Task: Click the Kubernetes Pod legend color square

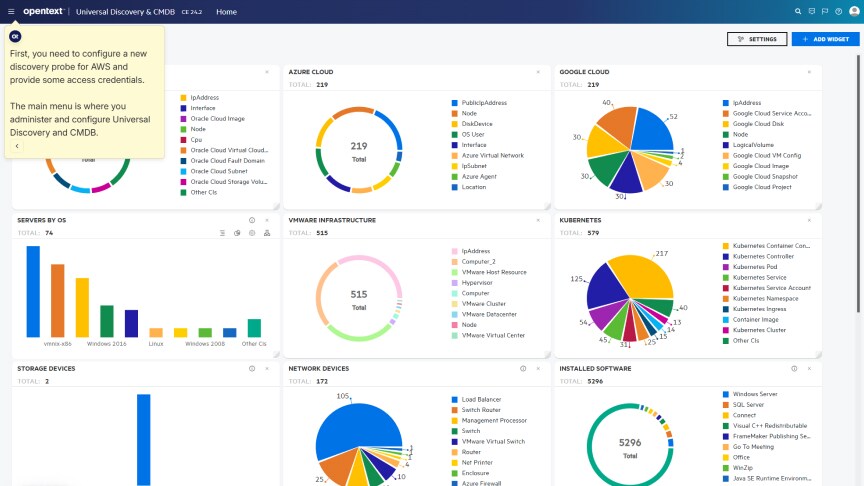Action: [726, 267]
